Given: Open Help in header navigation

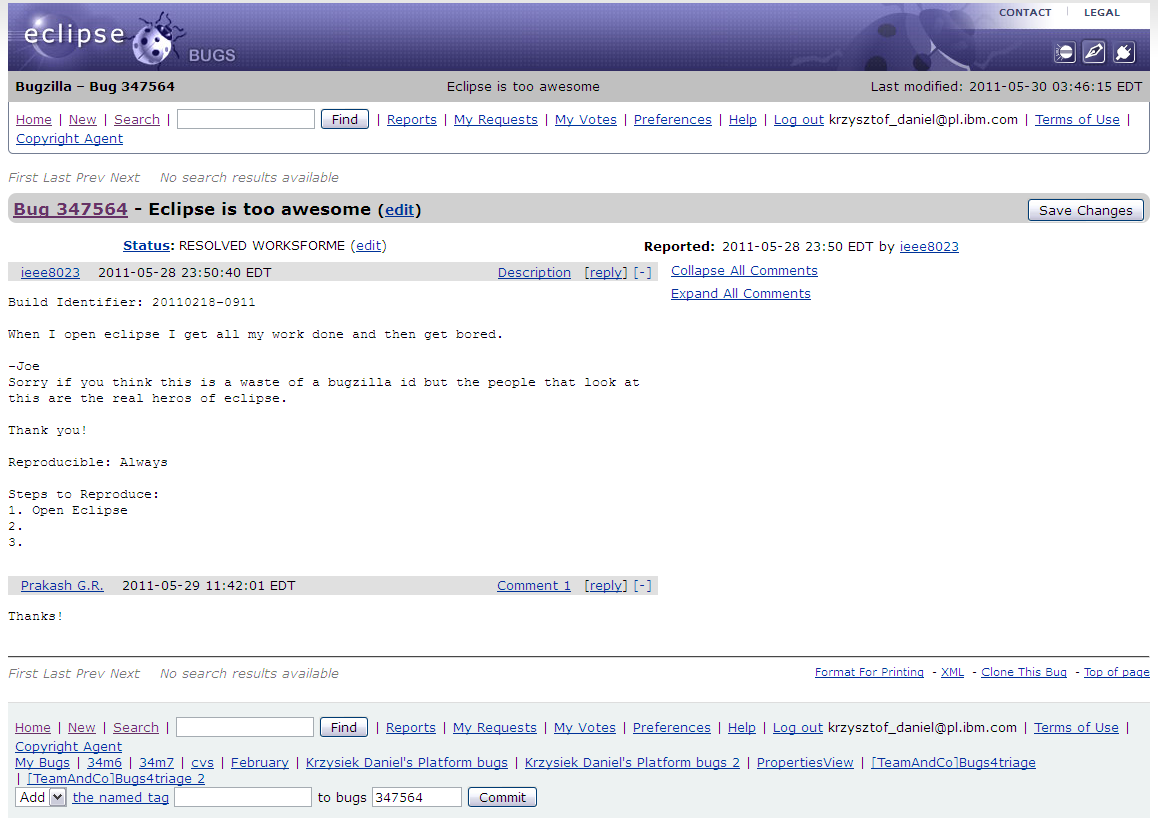Looking at the screenshot, I should 743,120.
